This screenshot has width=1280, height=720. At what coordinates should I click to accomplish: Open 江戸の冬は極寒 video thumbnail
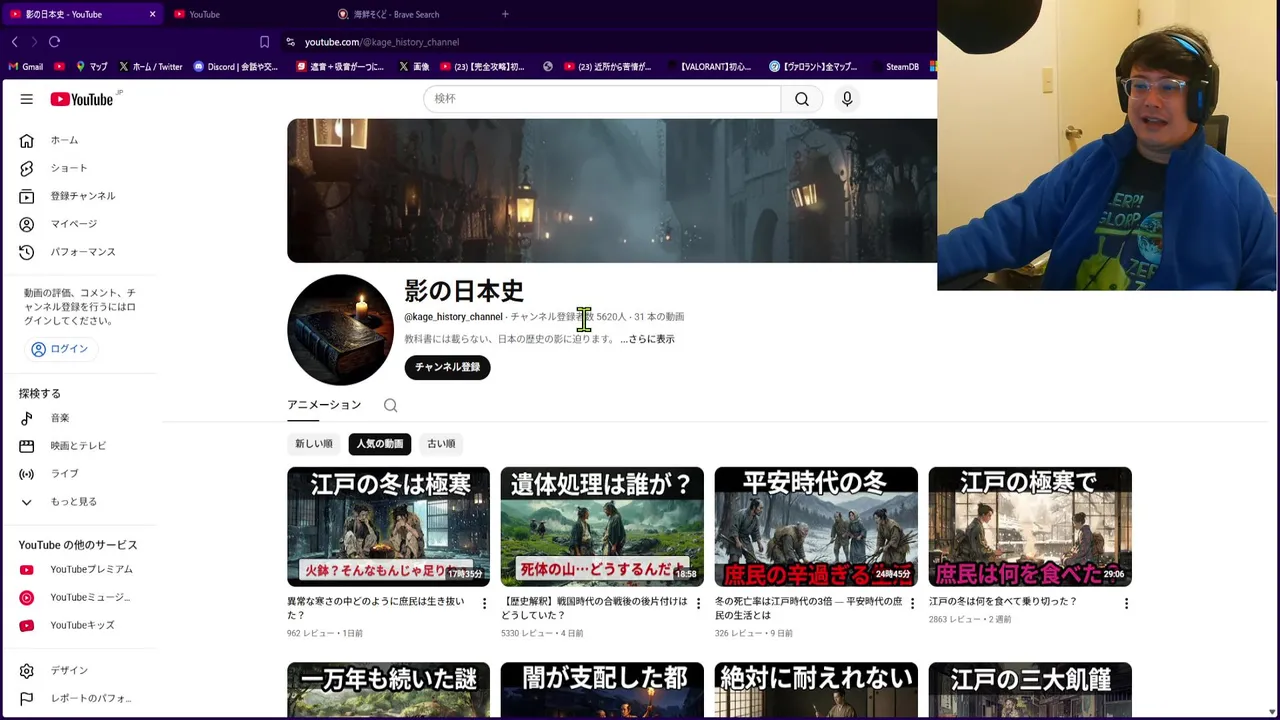click(388, 526)
